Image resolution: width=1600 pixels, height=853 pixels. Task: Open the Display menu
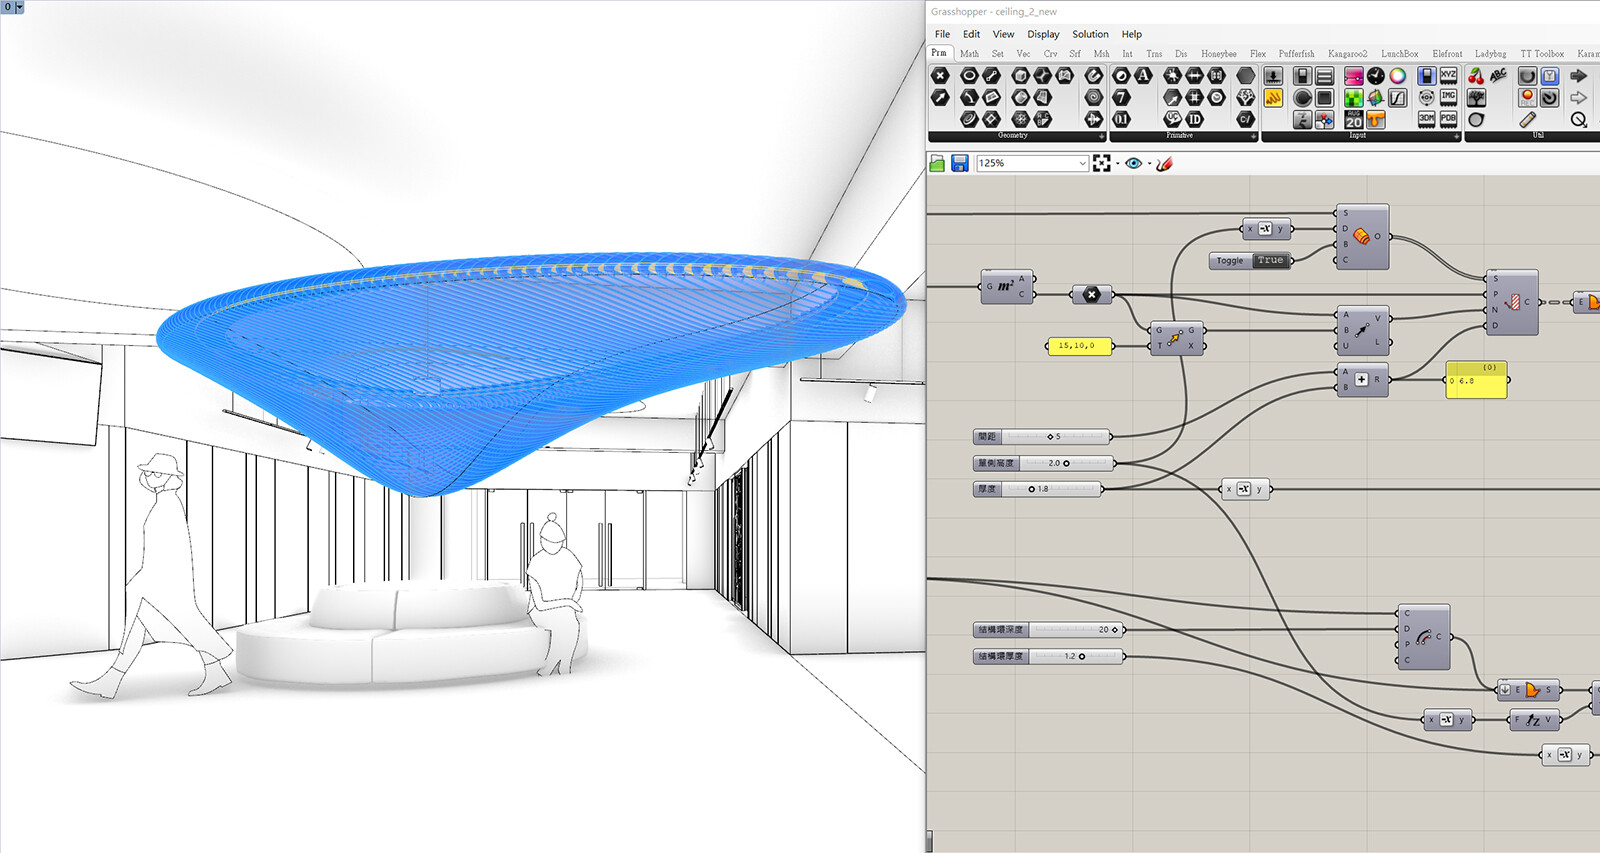point(1043,34)
